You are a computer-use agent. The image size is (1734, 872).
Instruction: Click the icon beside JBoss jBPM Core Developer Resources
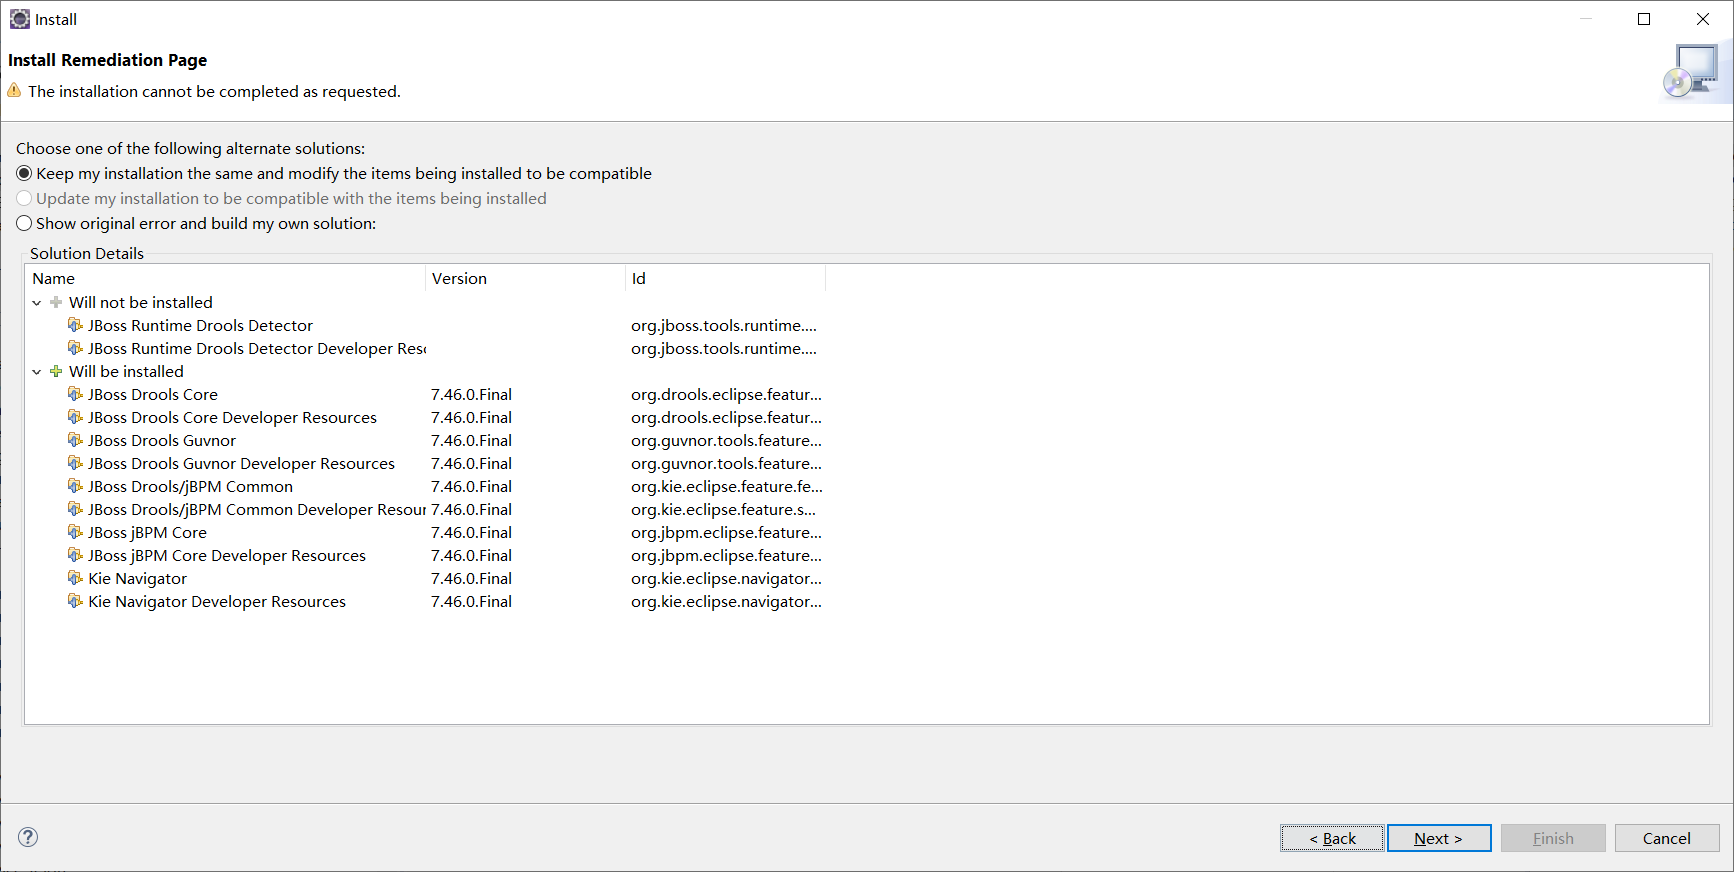pos(75,555)
